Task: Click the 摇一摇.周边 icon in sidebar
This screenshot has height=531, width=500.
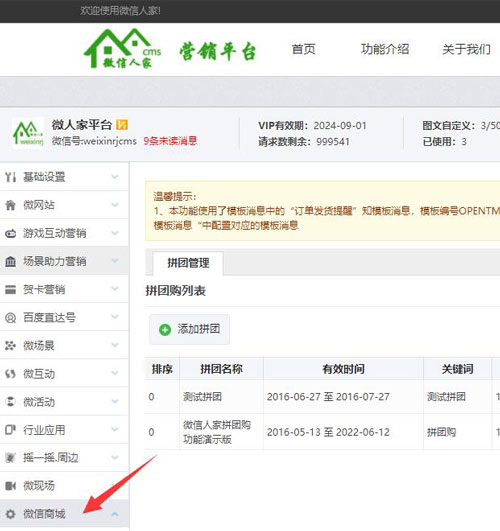Action: [10, 458]
